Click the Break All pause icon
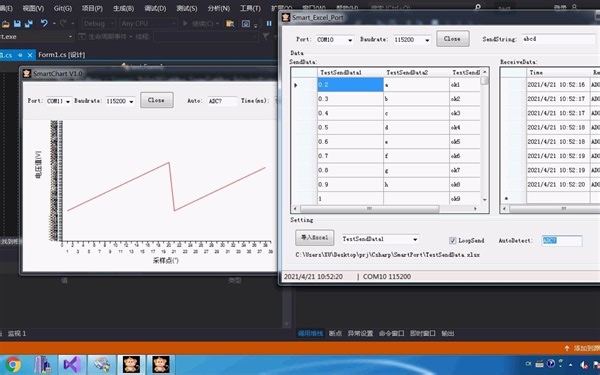The height and width of the screenshot is (375, 600). coord(269,23)
